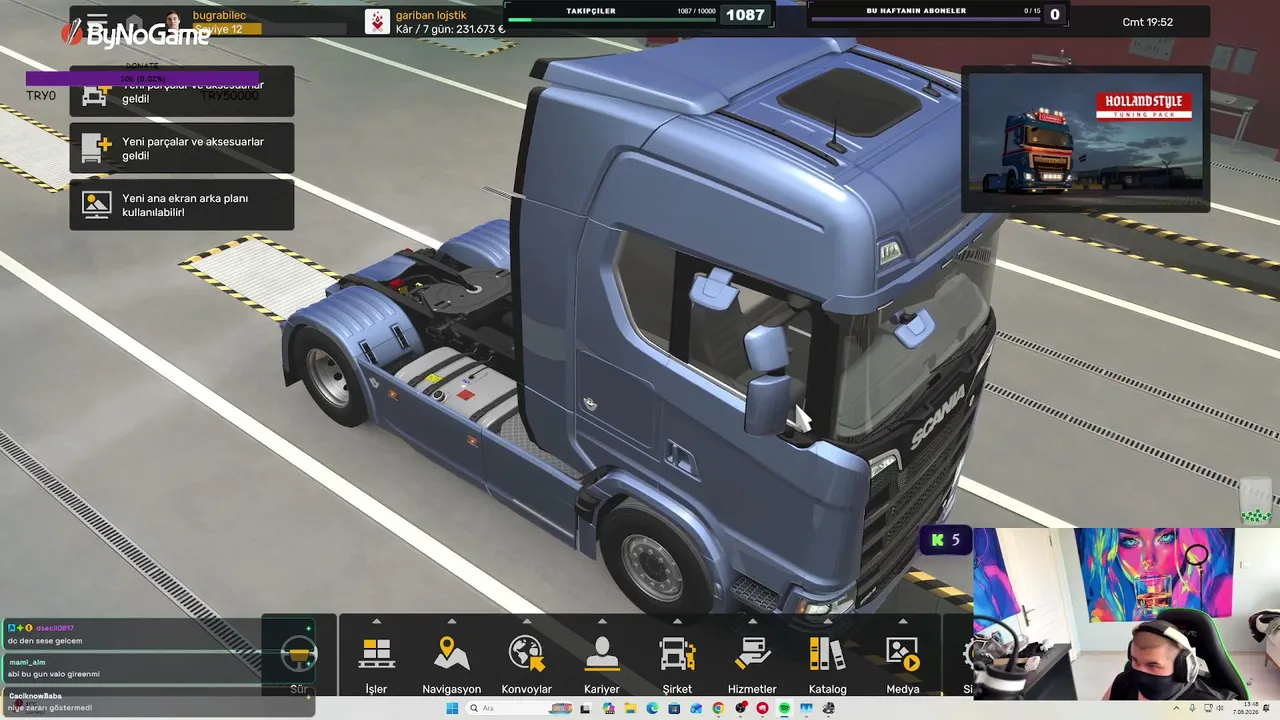
Task: Open the Windows Start button
Action: click(452, 708)
